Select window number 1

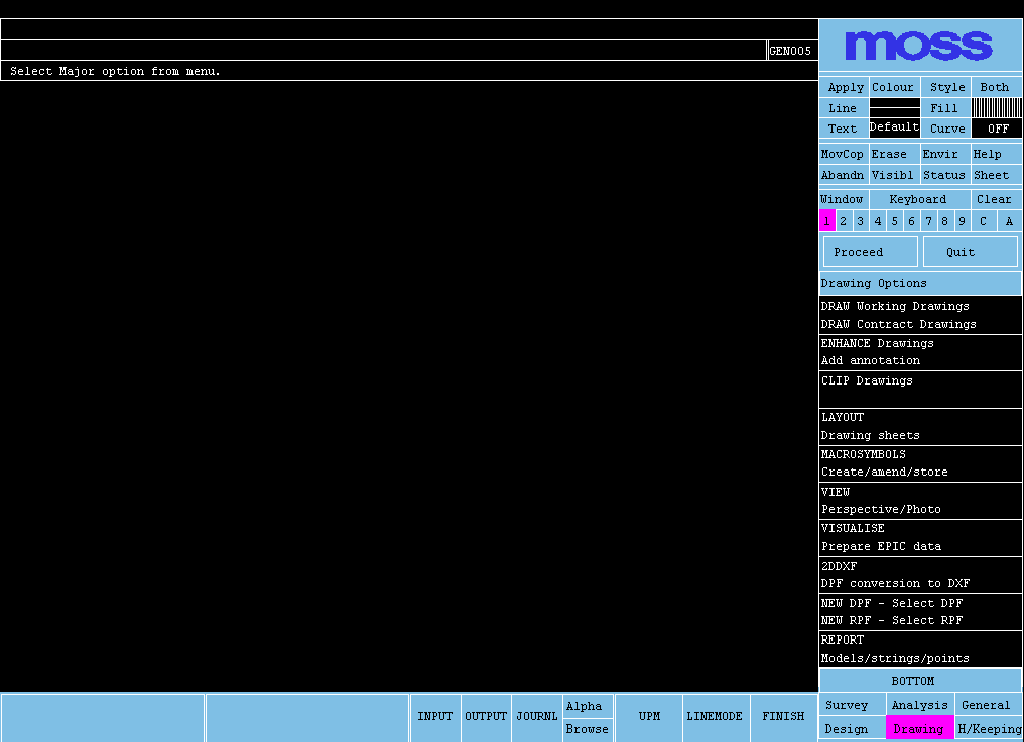point(827,221)
